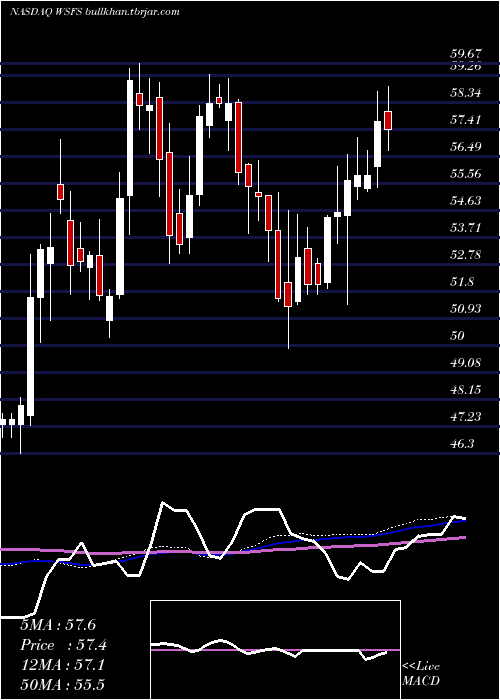Select the 50 price axis label
The height and width of the screenshot is (700, 500).
pos(458,336)
